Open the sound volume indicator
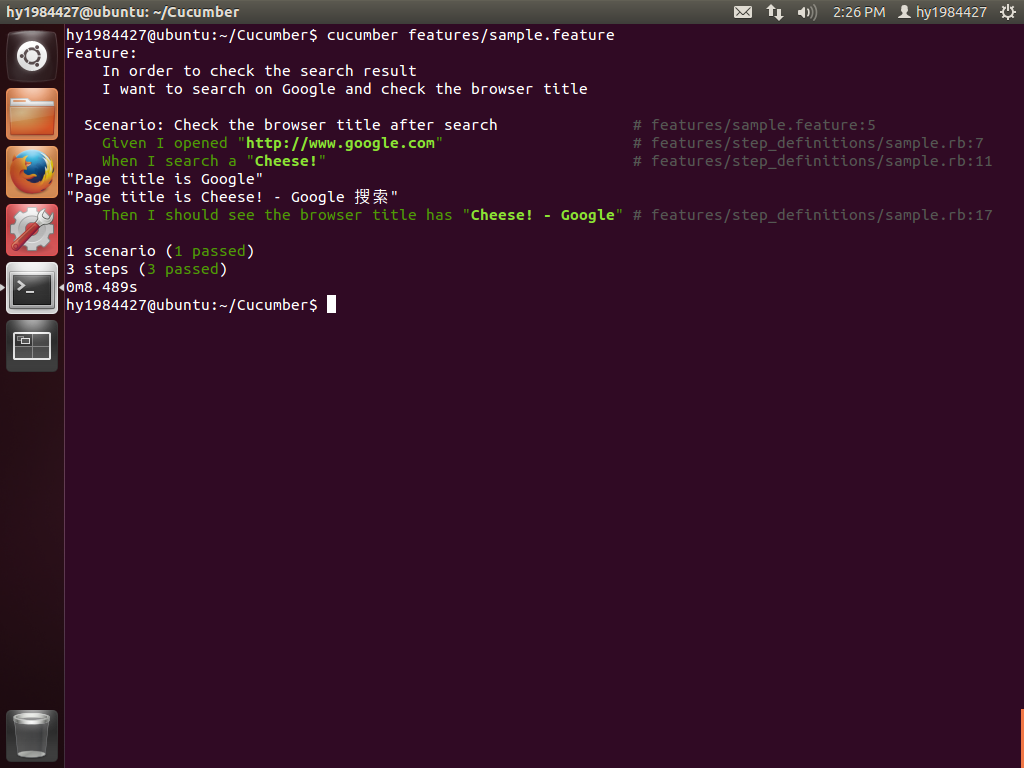Screen dimensions: 1024x768 coord(807,12)
